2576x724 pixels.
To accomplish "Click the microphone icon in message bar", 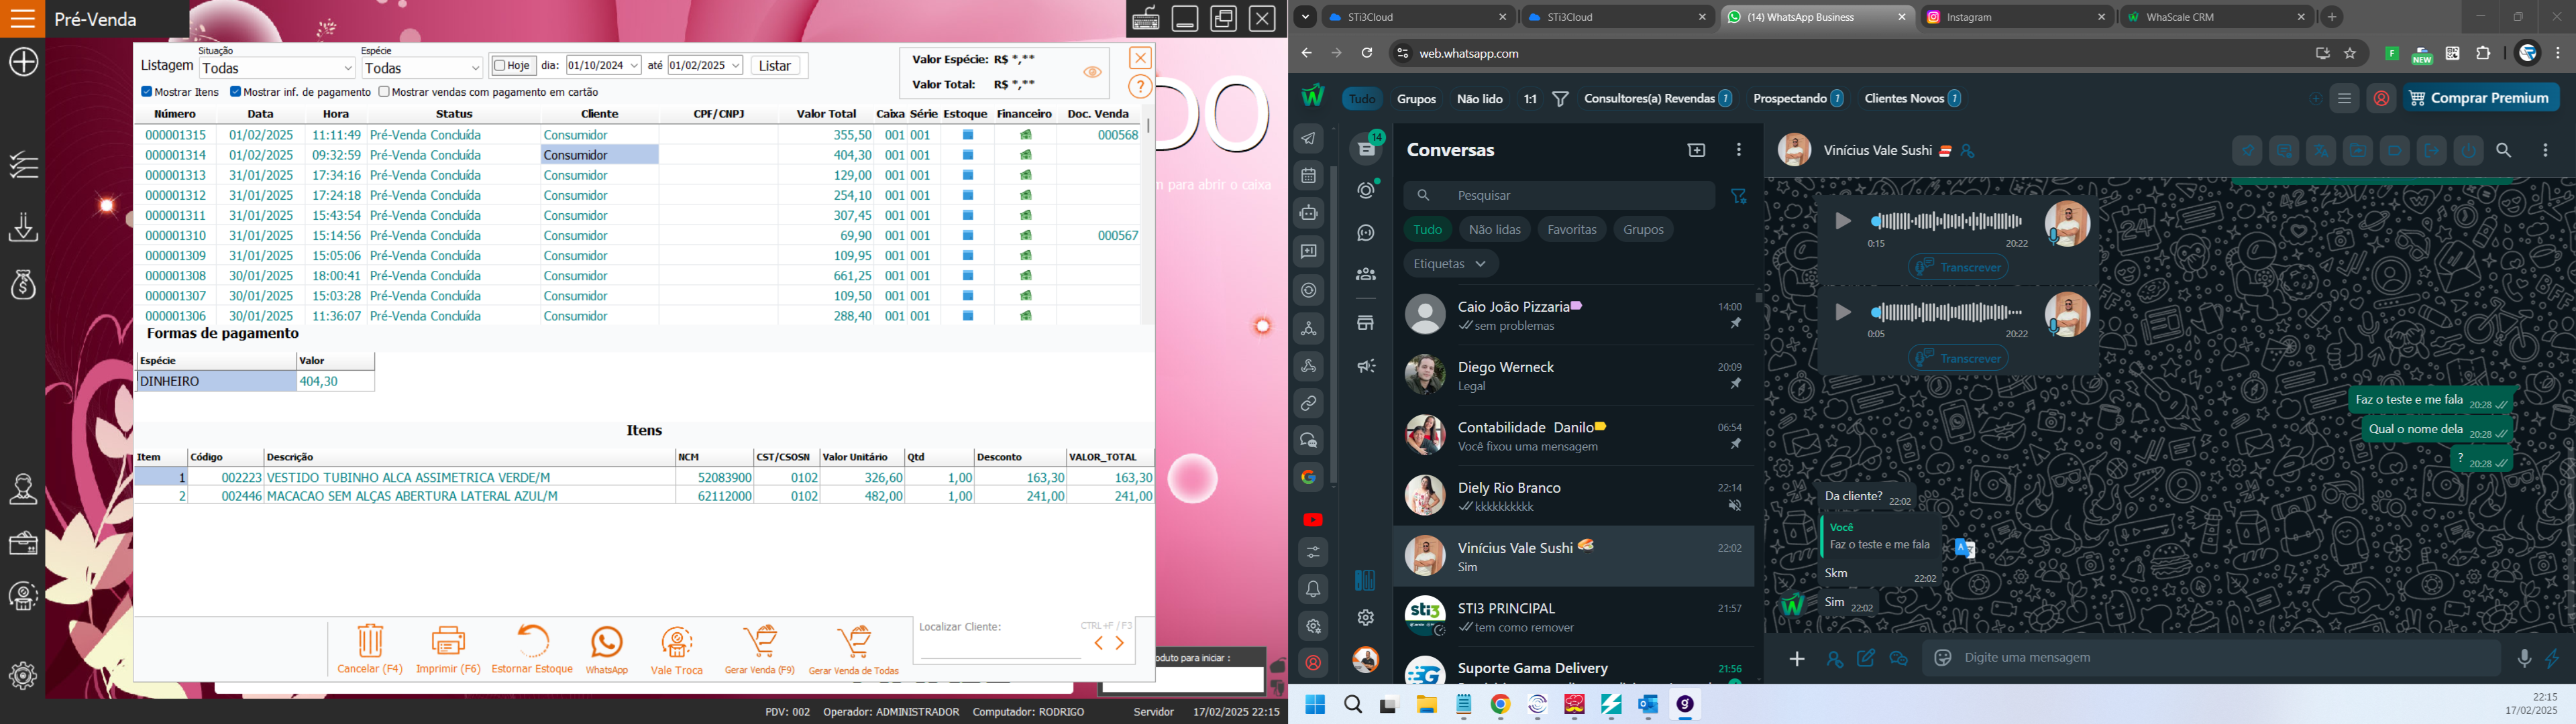I will point(2524,658).
